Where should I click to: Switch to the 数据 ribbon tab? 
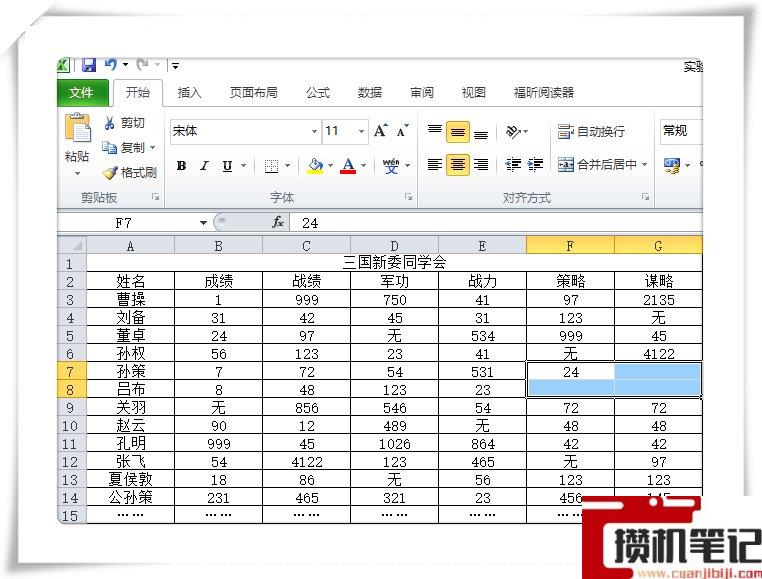tap(370, 92)
